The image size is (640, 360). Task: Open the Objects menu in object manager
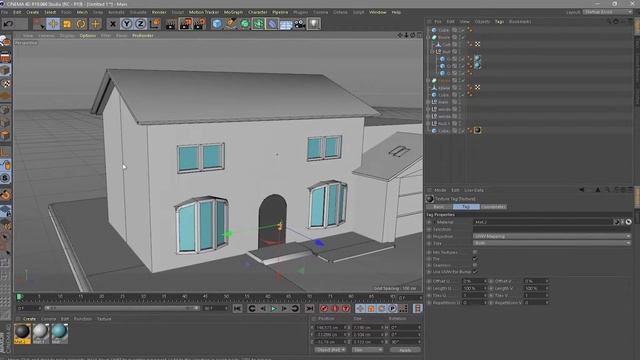[x=482, y=21]
